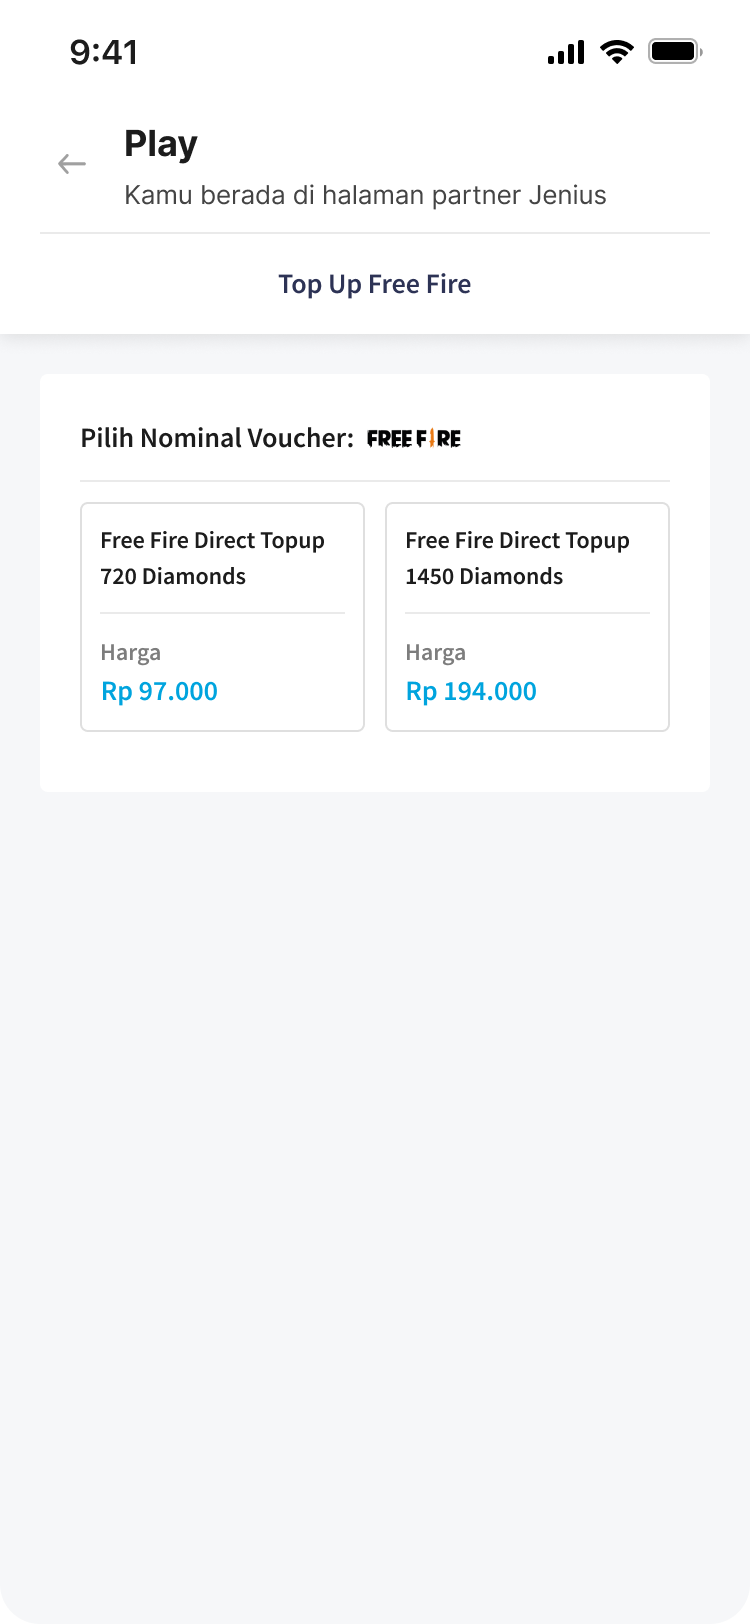Click the Play page title

pos(161,144)
